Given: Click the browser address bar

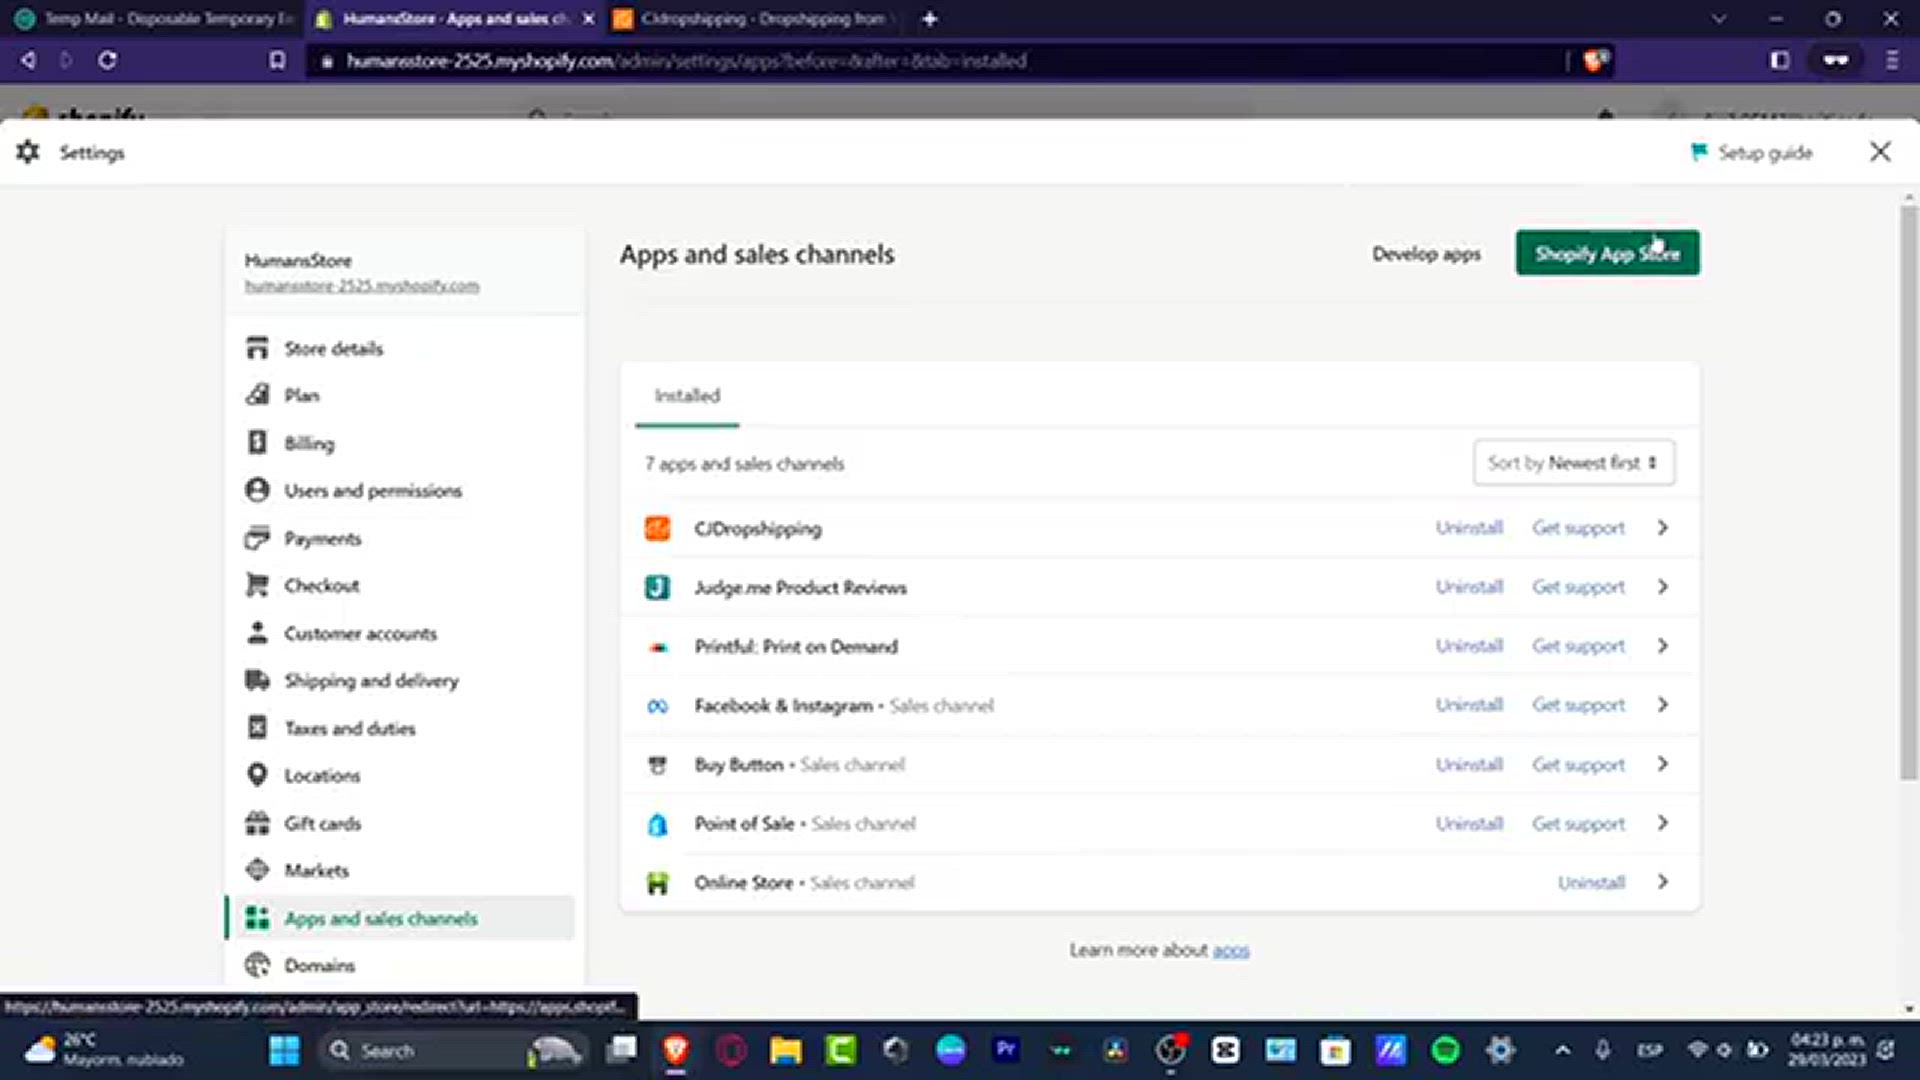Looking at the screenshot, I should tap(940, 61).
